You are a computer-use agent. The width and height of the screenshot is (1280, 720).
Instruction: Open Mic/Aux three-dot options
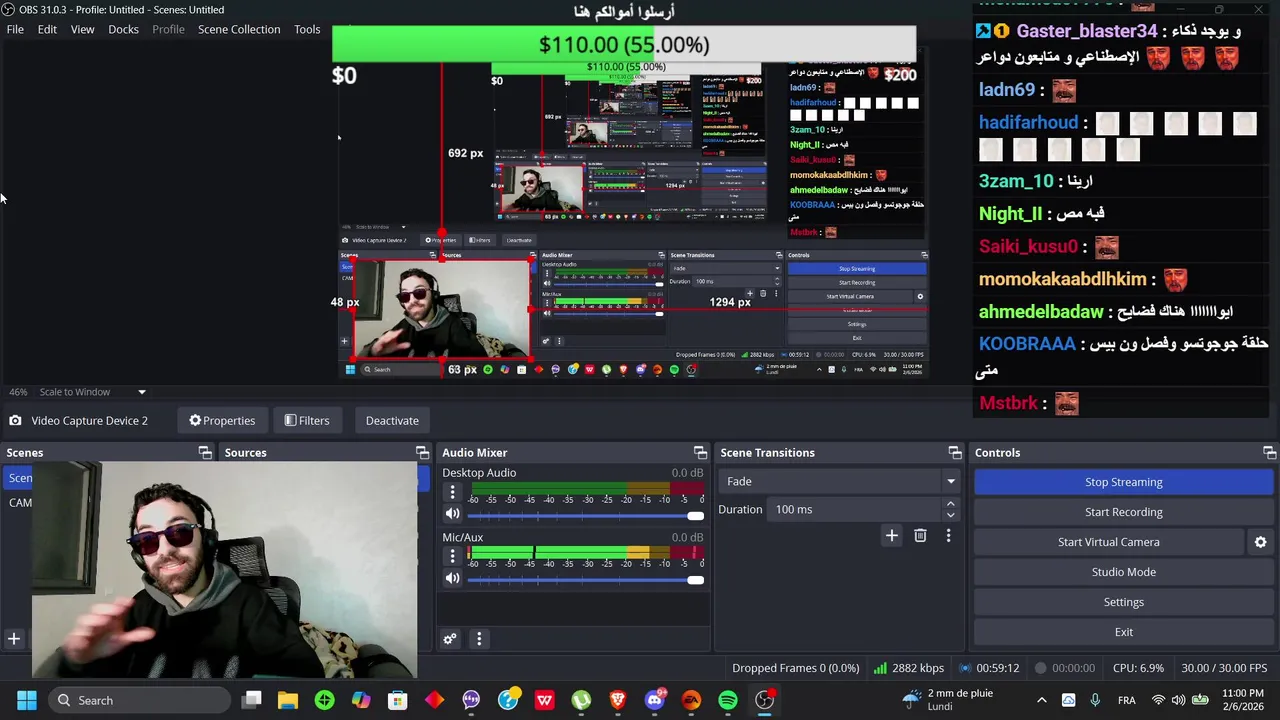[x=452, y=556]
